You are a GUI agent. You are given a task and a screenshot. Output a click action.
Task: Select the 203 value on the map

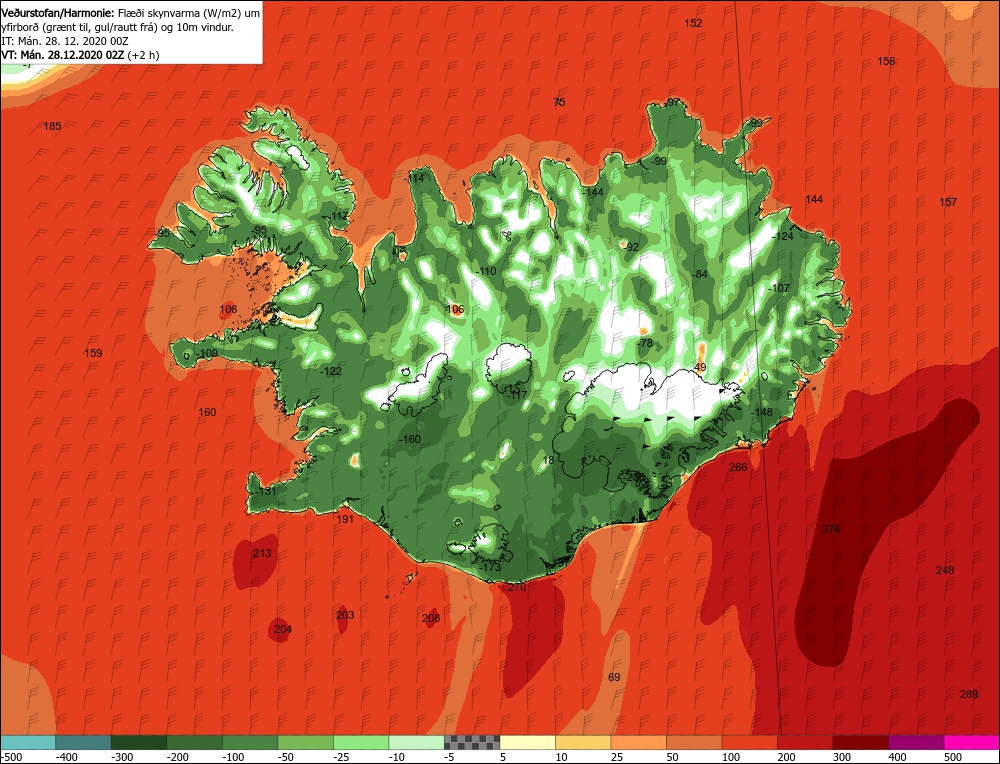tap(345, 615)
